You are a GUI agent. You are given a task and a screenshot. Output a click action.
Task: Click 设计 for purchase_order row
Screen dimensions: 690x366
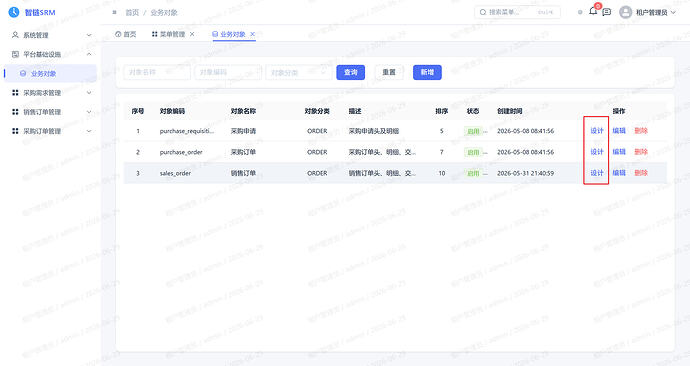(x=597, y=152)
